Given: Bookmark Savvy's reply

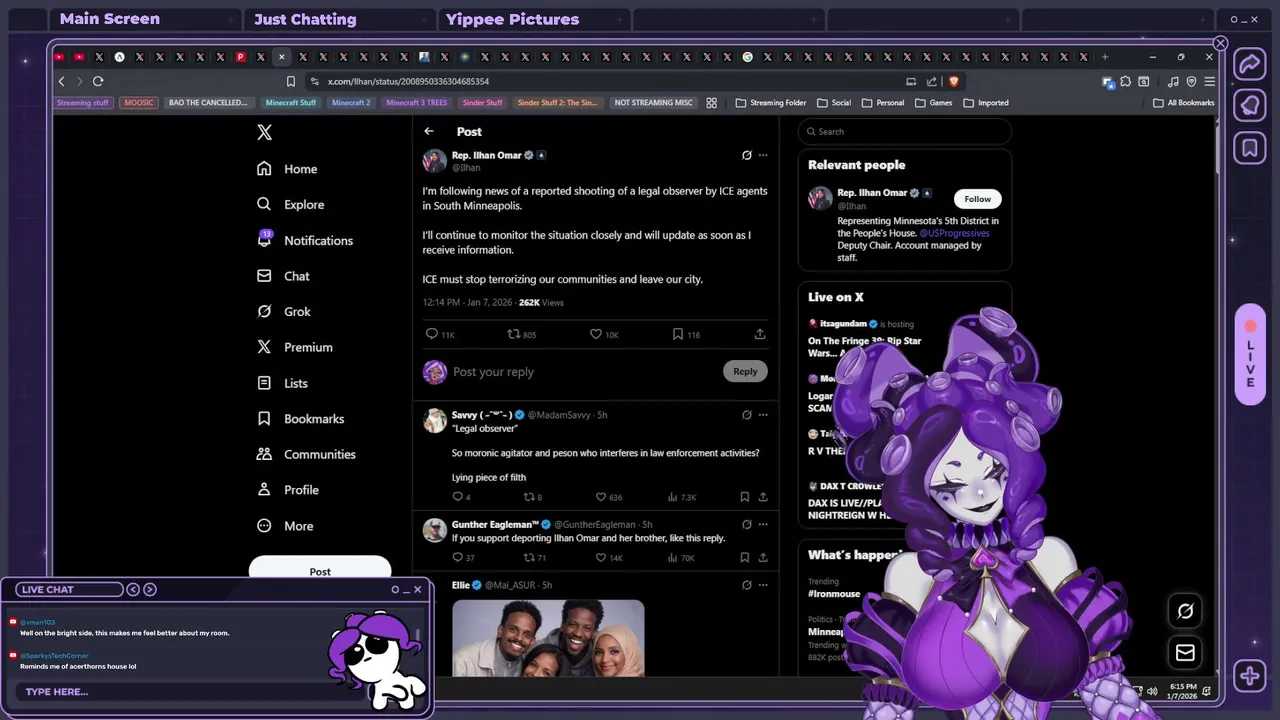Looking at the screenshot, I should click(x=745, y=497).
